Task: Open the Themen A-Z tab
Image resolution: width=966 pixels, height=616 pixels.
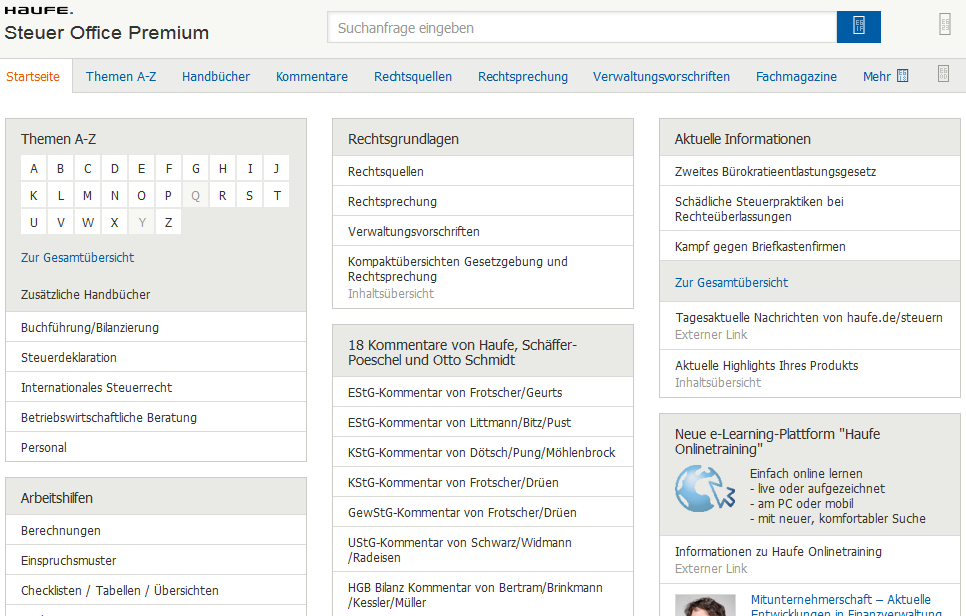Action: [x=121, y=76]
